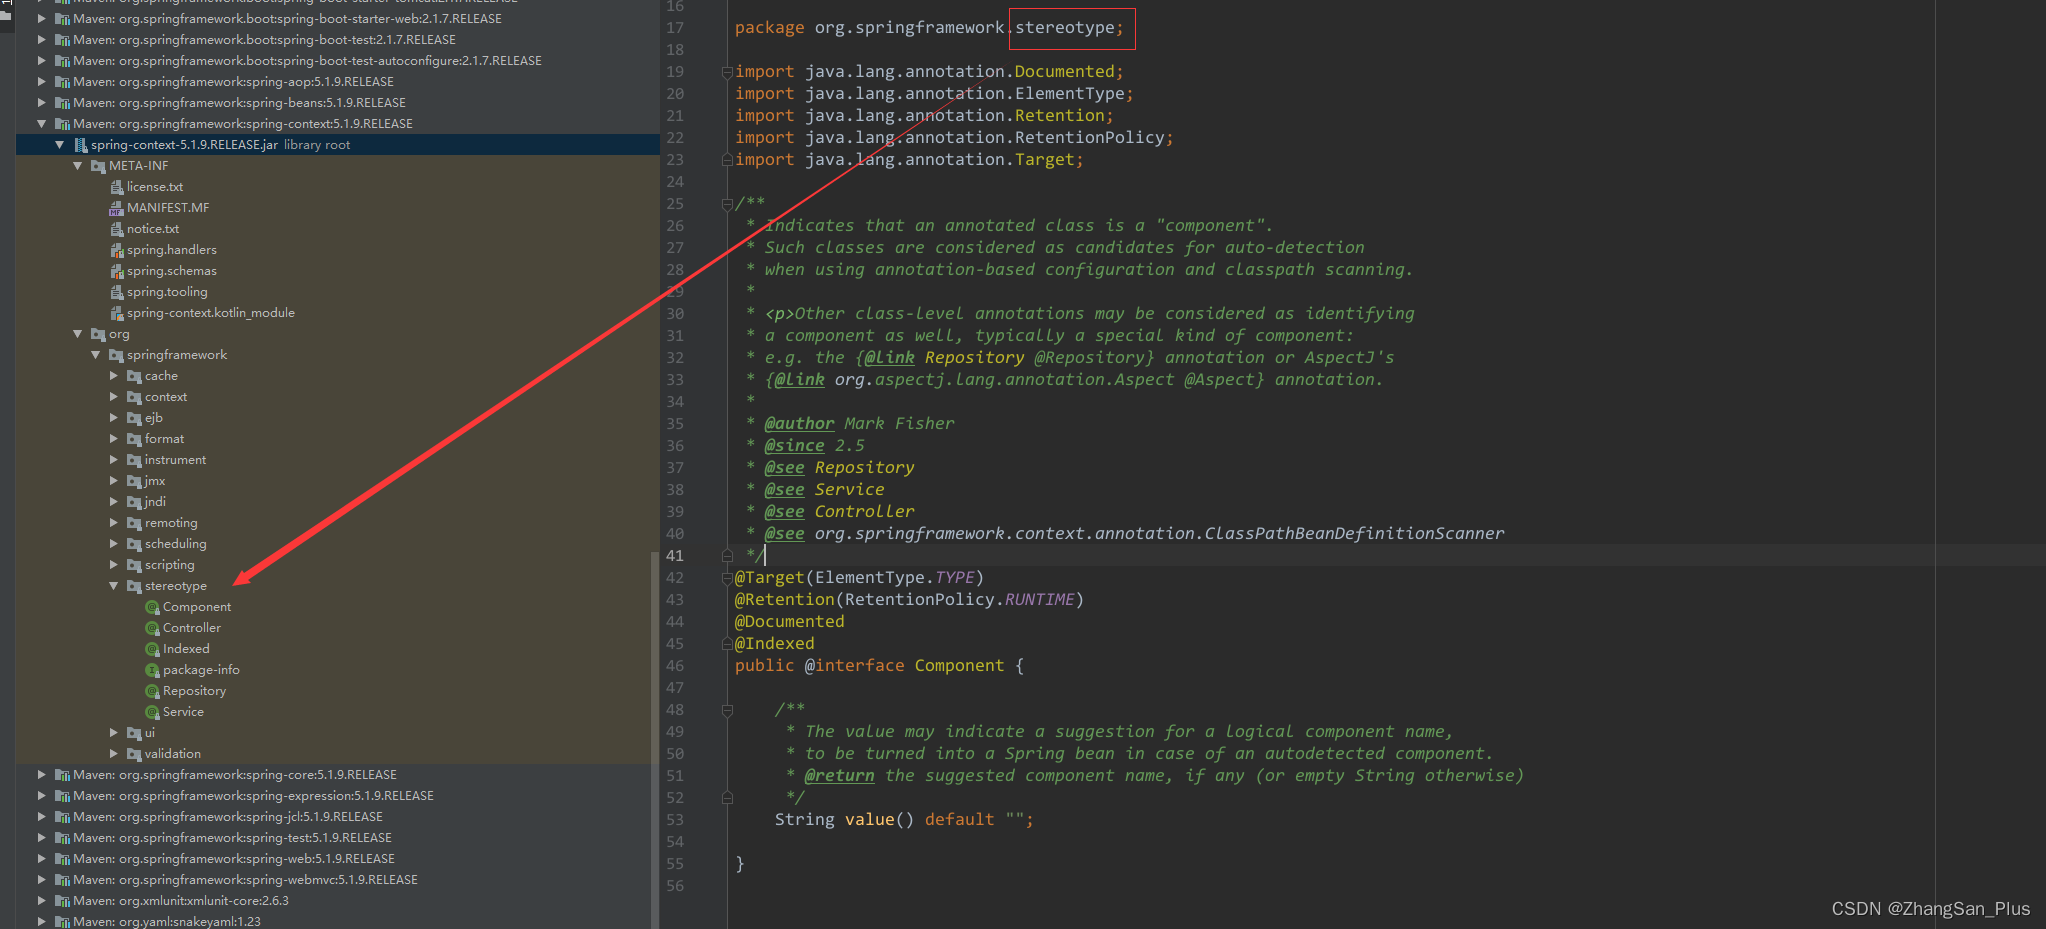2046x929 pixels.
Task: Click the spring-webmvc Maven library icon
Action: pyautogui.click(x=62, y=880)
